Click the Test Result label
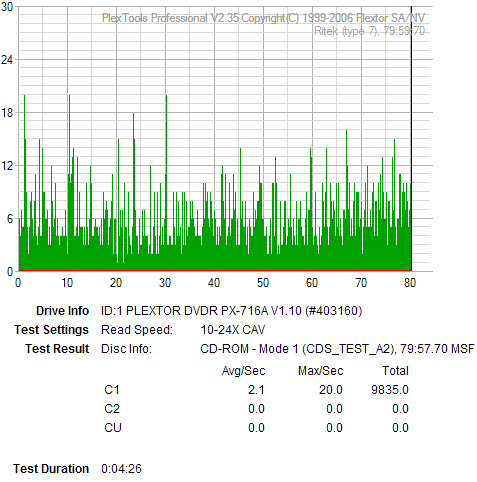Screen dimensions: 477x482 point(57,349)
